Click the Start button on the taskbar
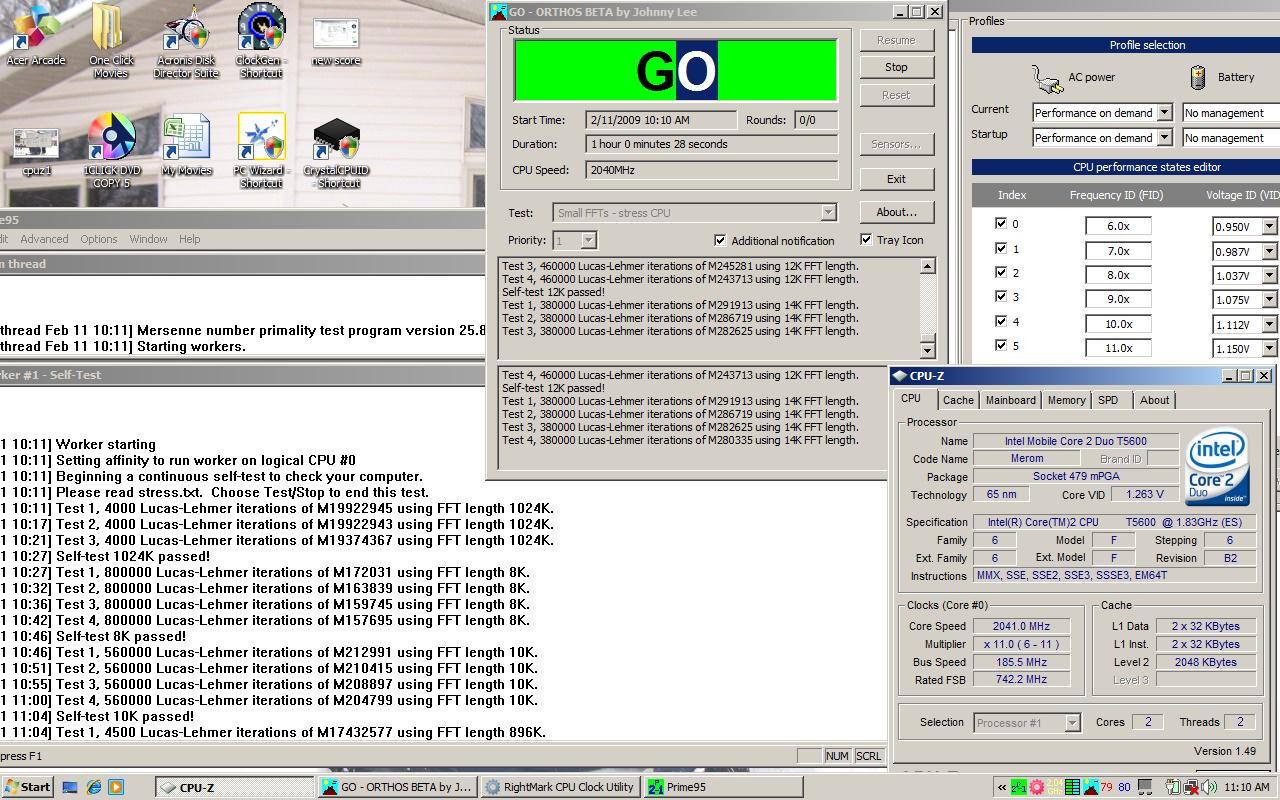 tap(28, 787)
